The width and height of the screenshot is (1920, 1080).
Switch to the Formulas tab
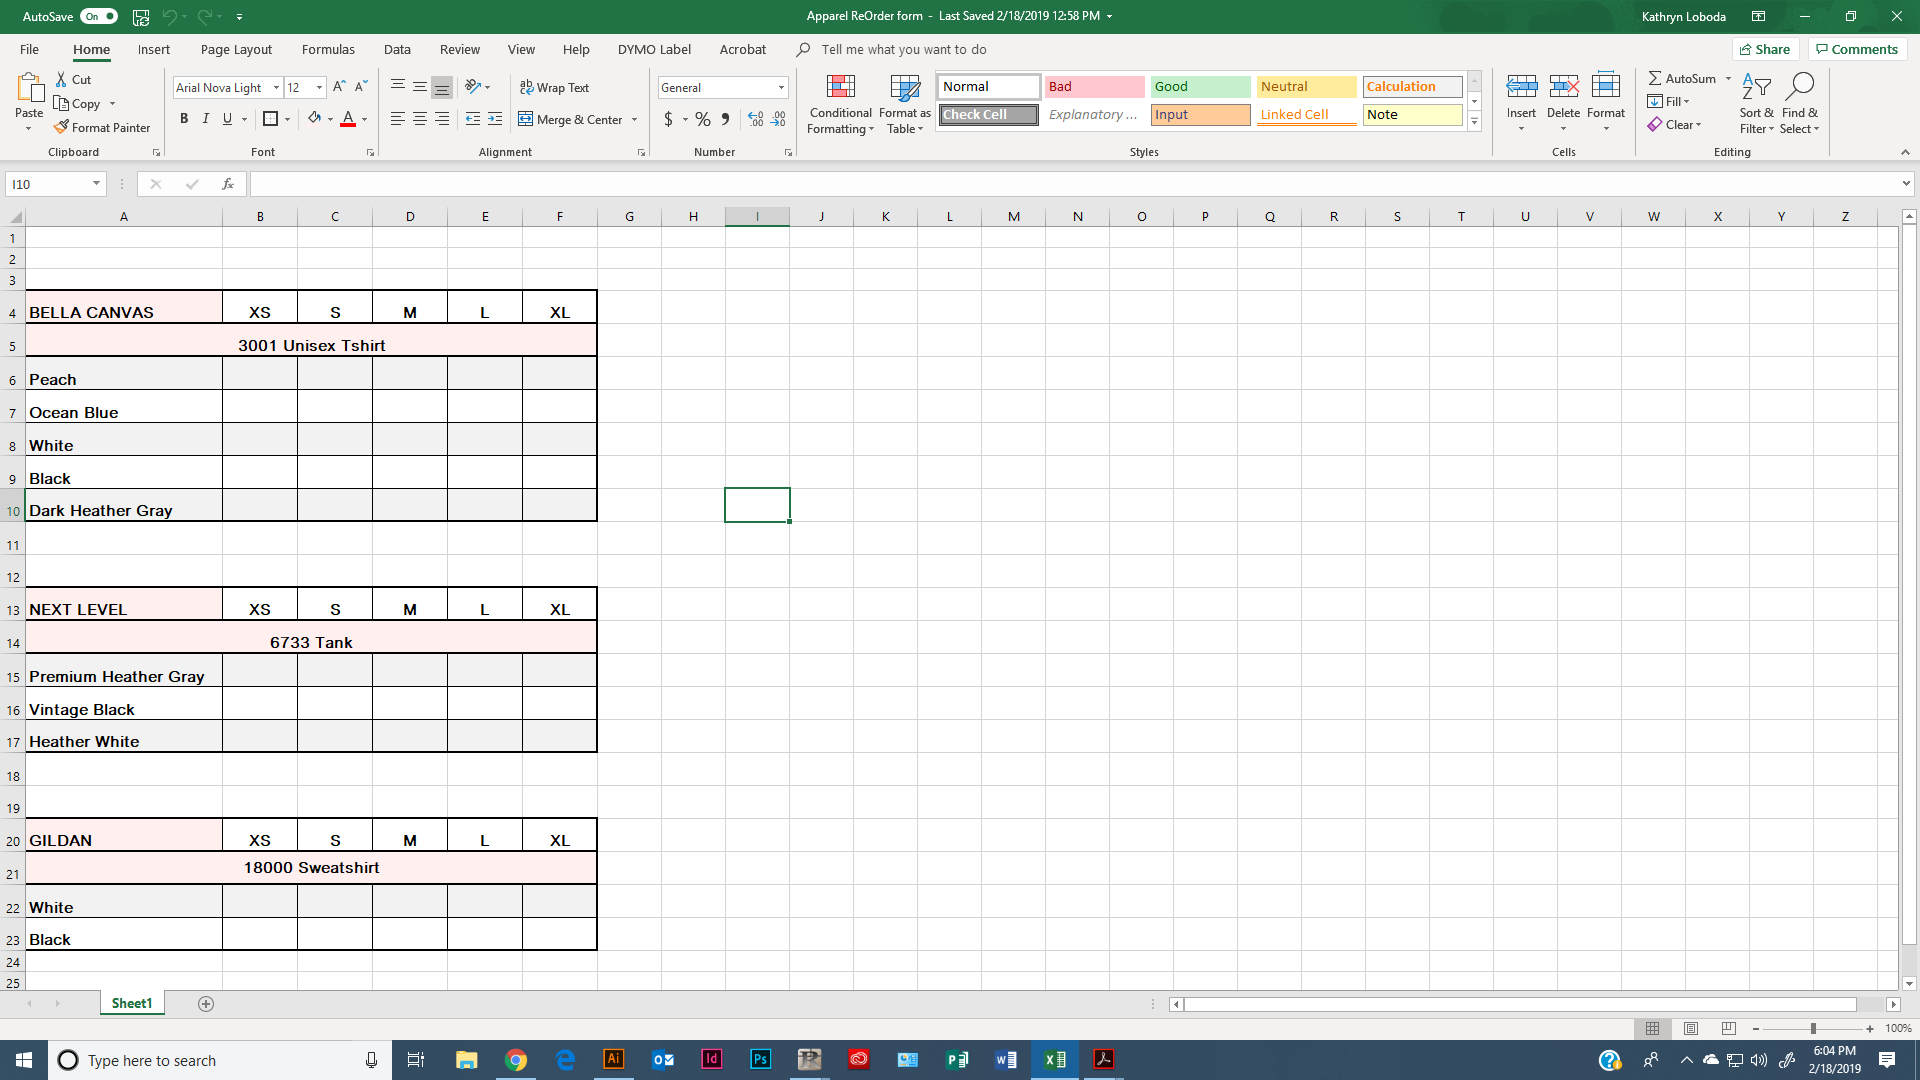[328, 49]
